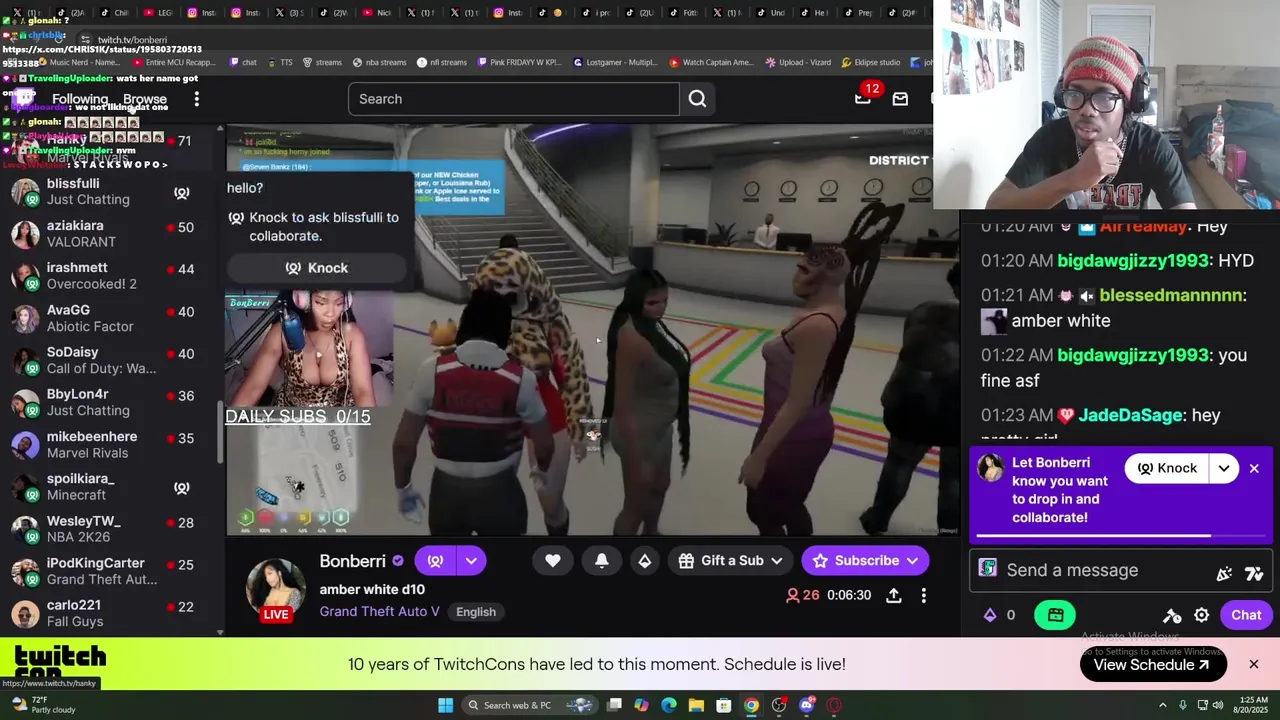The height and width of the screenshot is (720, 1280).
Task: Open SoDaisy Call of Duty channel
Action: 110,360
